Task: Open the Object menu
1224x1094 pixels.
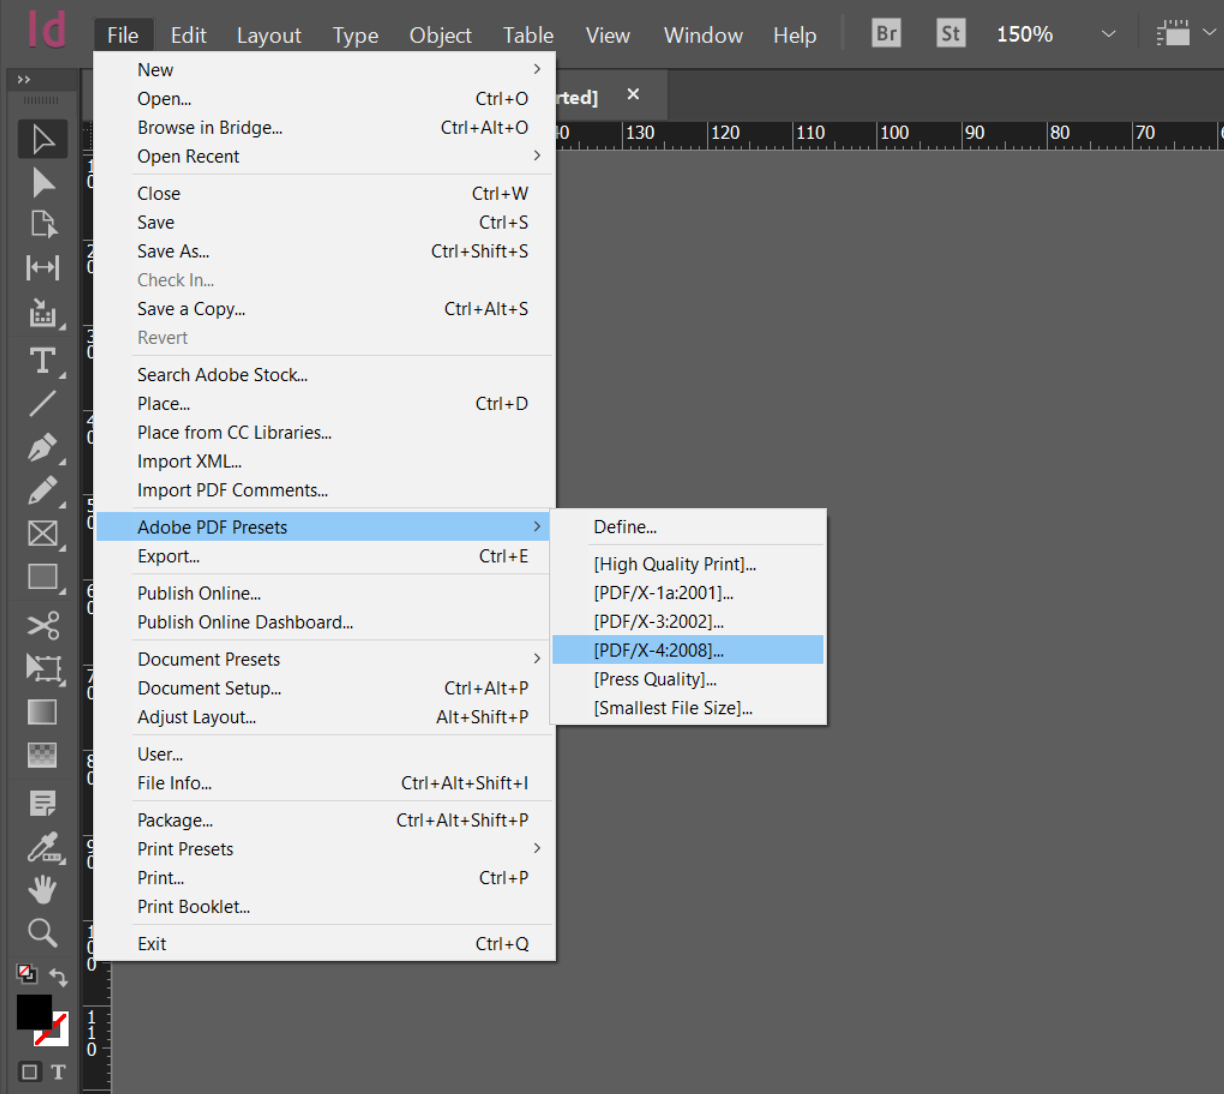Action: click(440, 35)
